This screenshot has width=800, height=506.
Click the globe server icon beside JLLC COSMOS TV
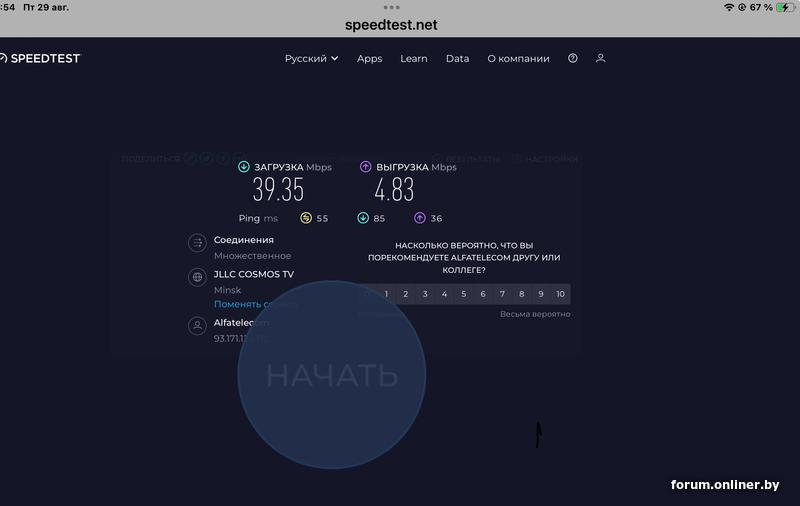coord(197,277)
